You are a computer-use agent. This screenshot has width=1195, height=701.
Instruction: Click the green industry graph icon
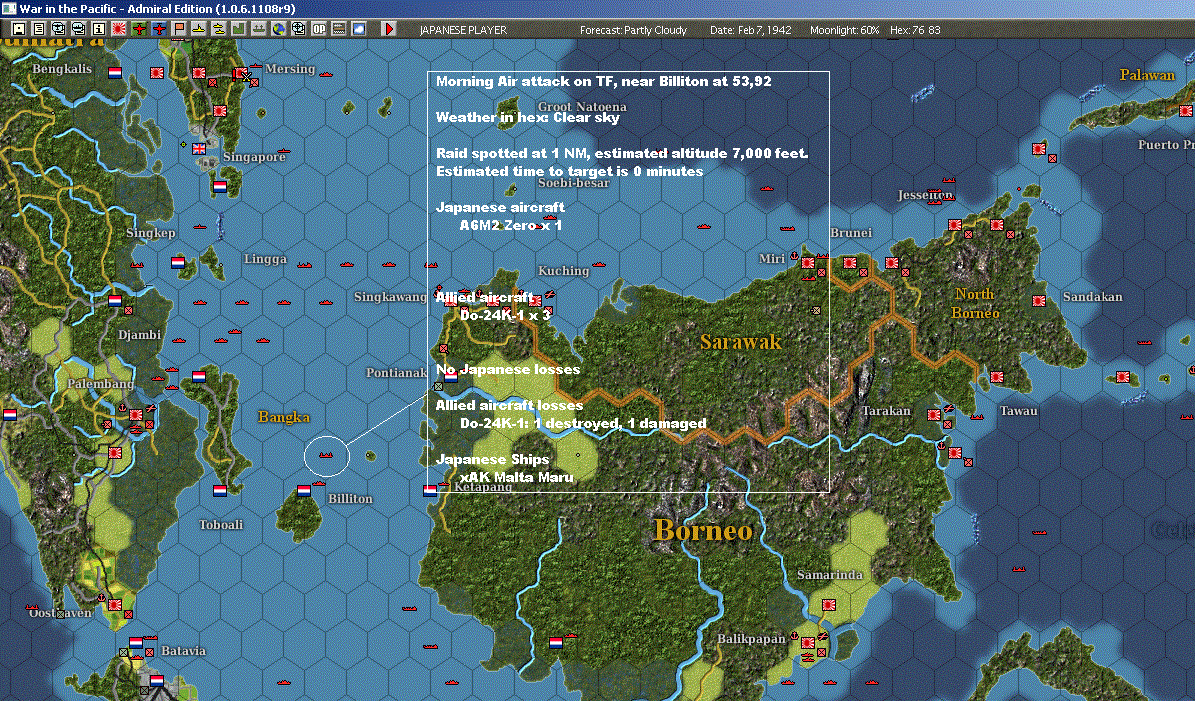point(239,29)
